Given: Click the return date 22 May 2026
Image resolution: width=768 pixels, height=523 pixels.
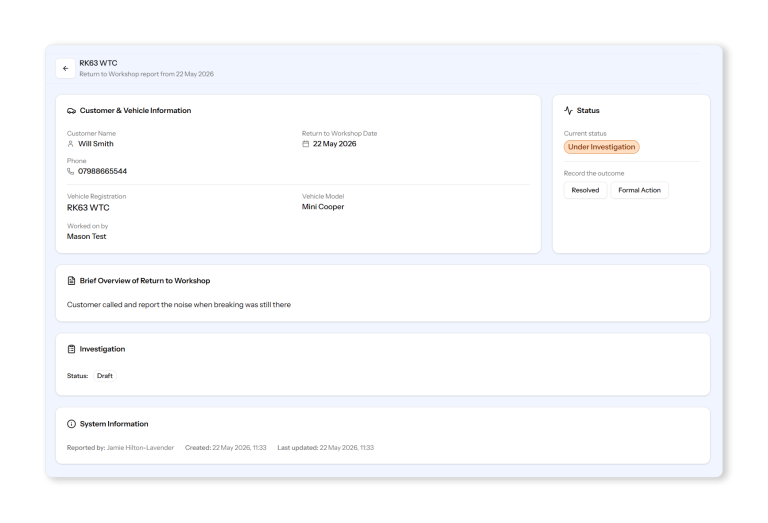Looking at the screenshot, I should (x=335, y=144).
